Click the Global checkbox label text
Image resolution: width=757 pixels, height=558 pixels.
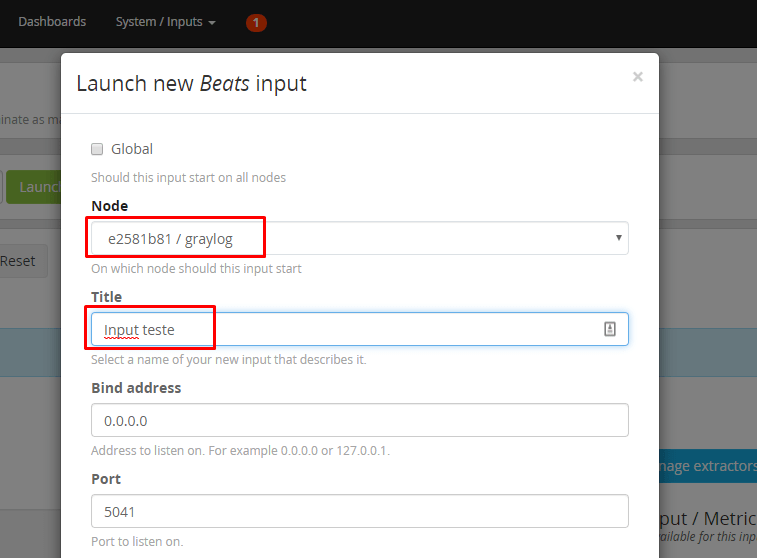click(x=132, y=149)
